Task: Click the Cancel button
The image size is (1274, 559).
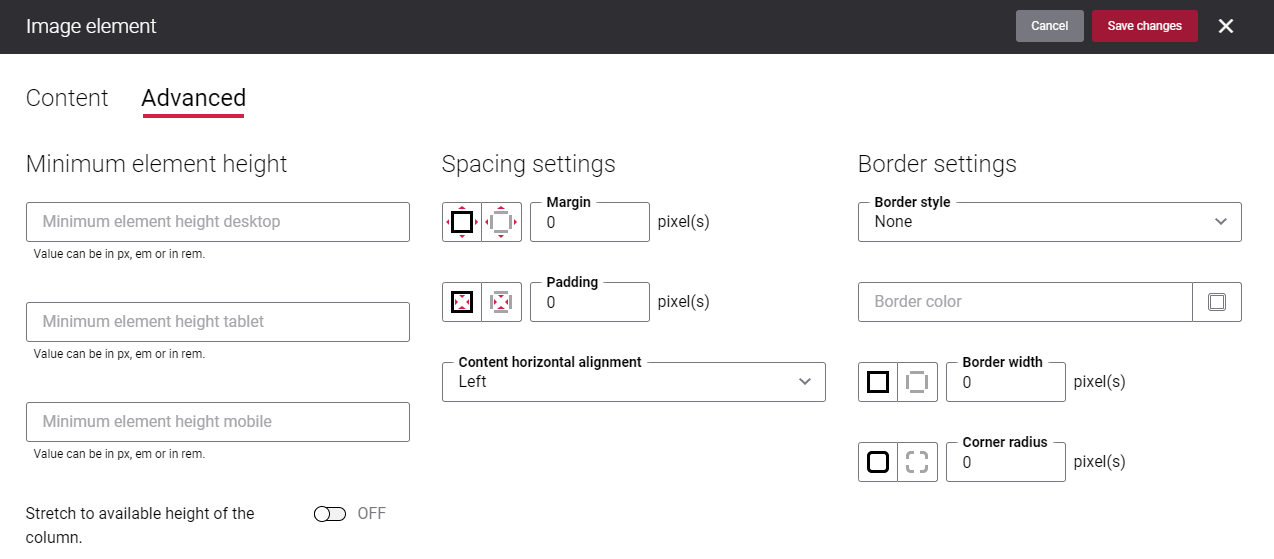Action: (1050, 26)
